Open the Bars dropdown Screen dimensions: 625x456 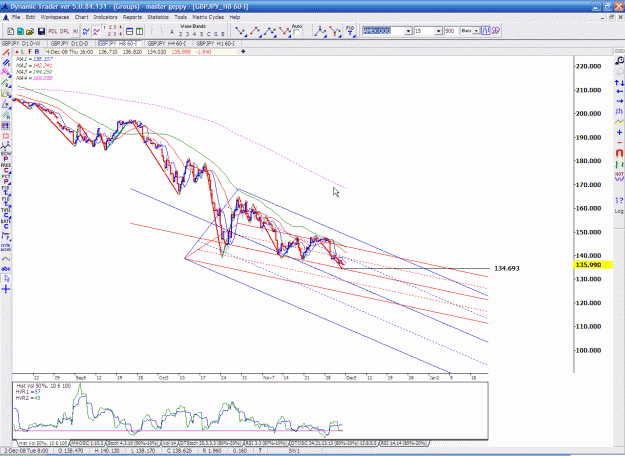[476, 31]
